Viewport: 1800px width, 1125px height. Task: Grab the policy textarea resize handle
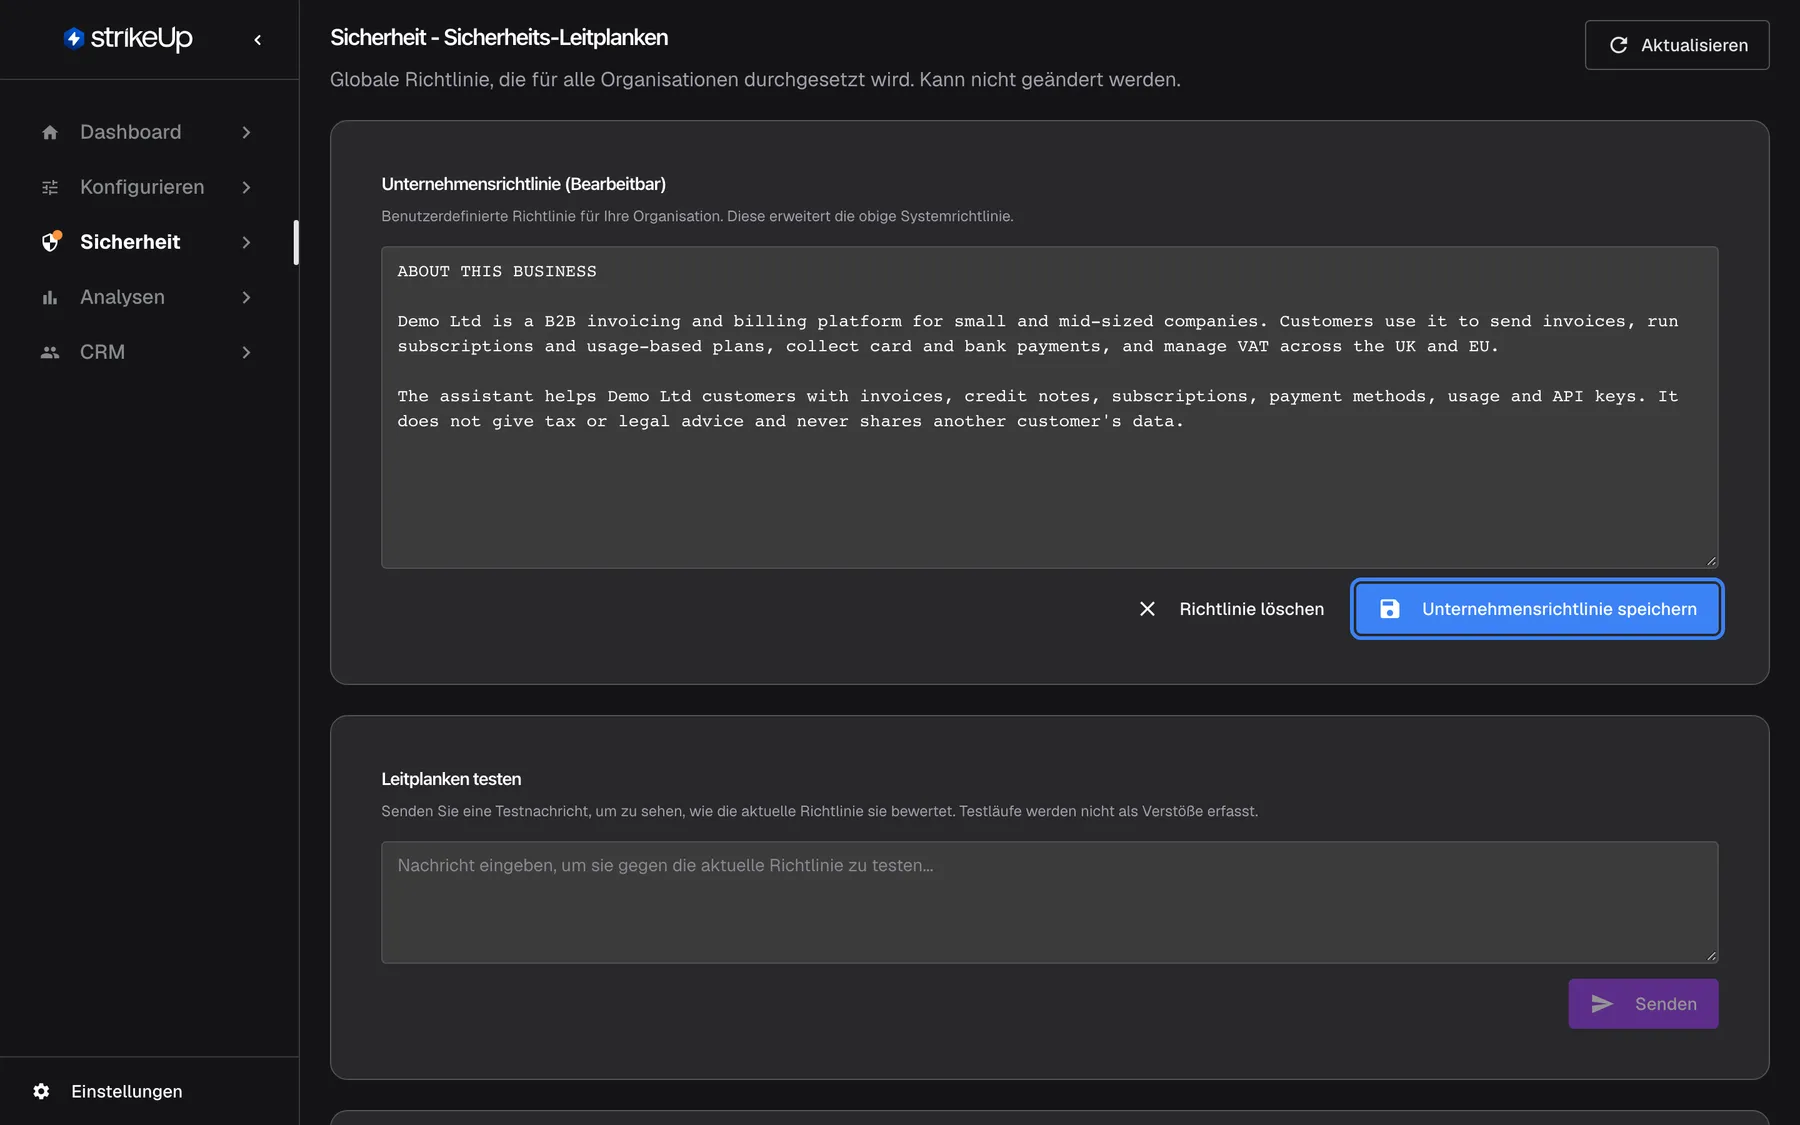pos(1711,561)
